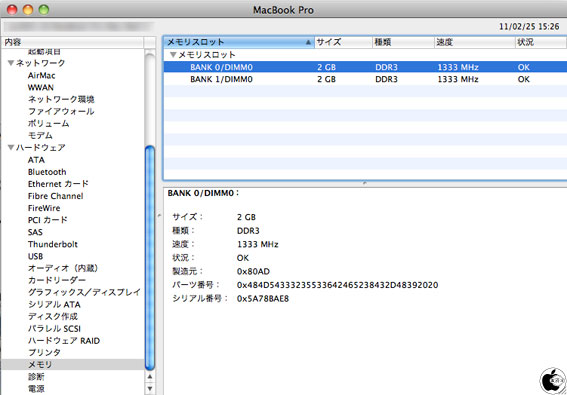Select パラレル SCSI entry
Screen dimensions: 567x395
[54, 329]
